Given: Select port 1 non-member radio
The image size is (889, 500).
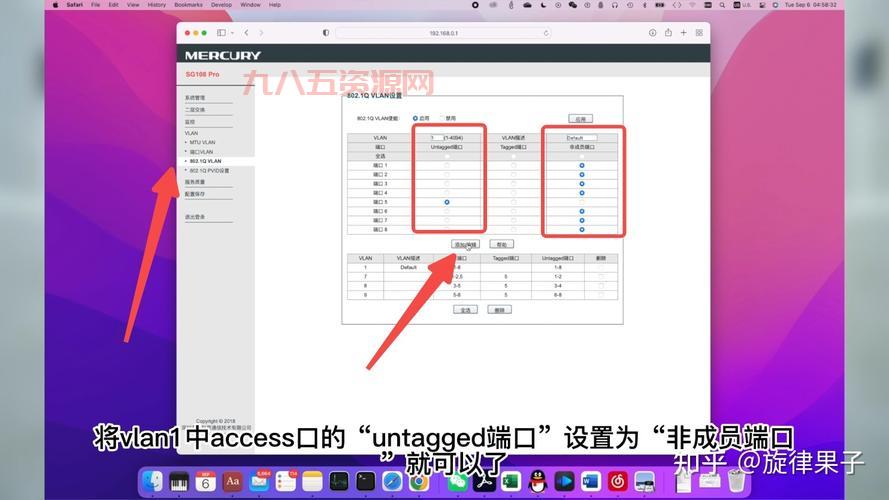Looking at the screenshot, I should tap(582, 166).
